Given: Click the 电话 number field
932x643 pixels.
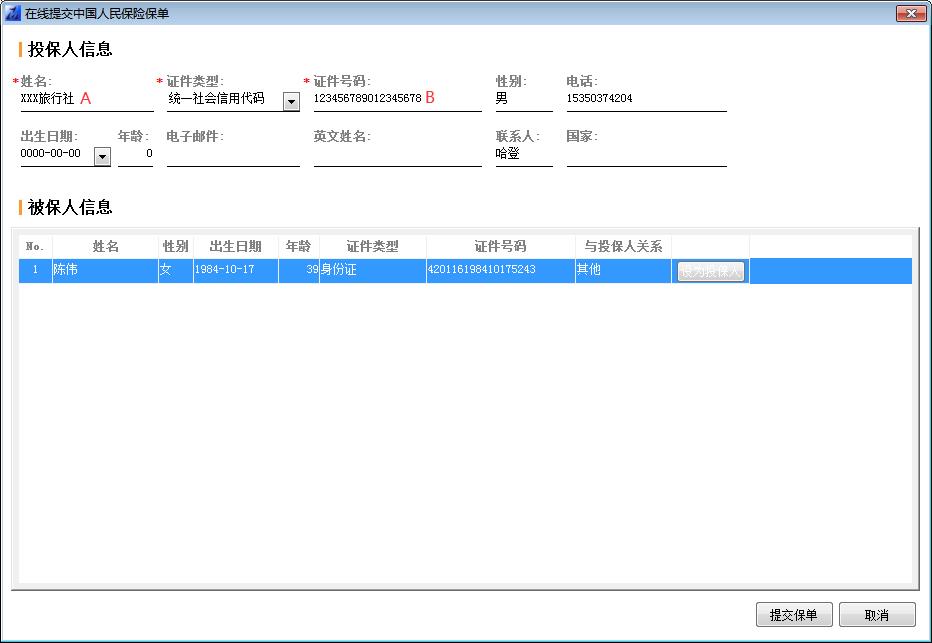Looking at the screenshot, I should coord(645,99).
